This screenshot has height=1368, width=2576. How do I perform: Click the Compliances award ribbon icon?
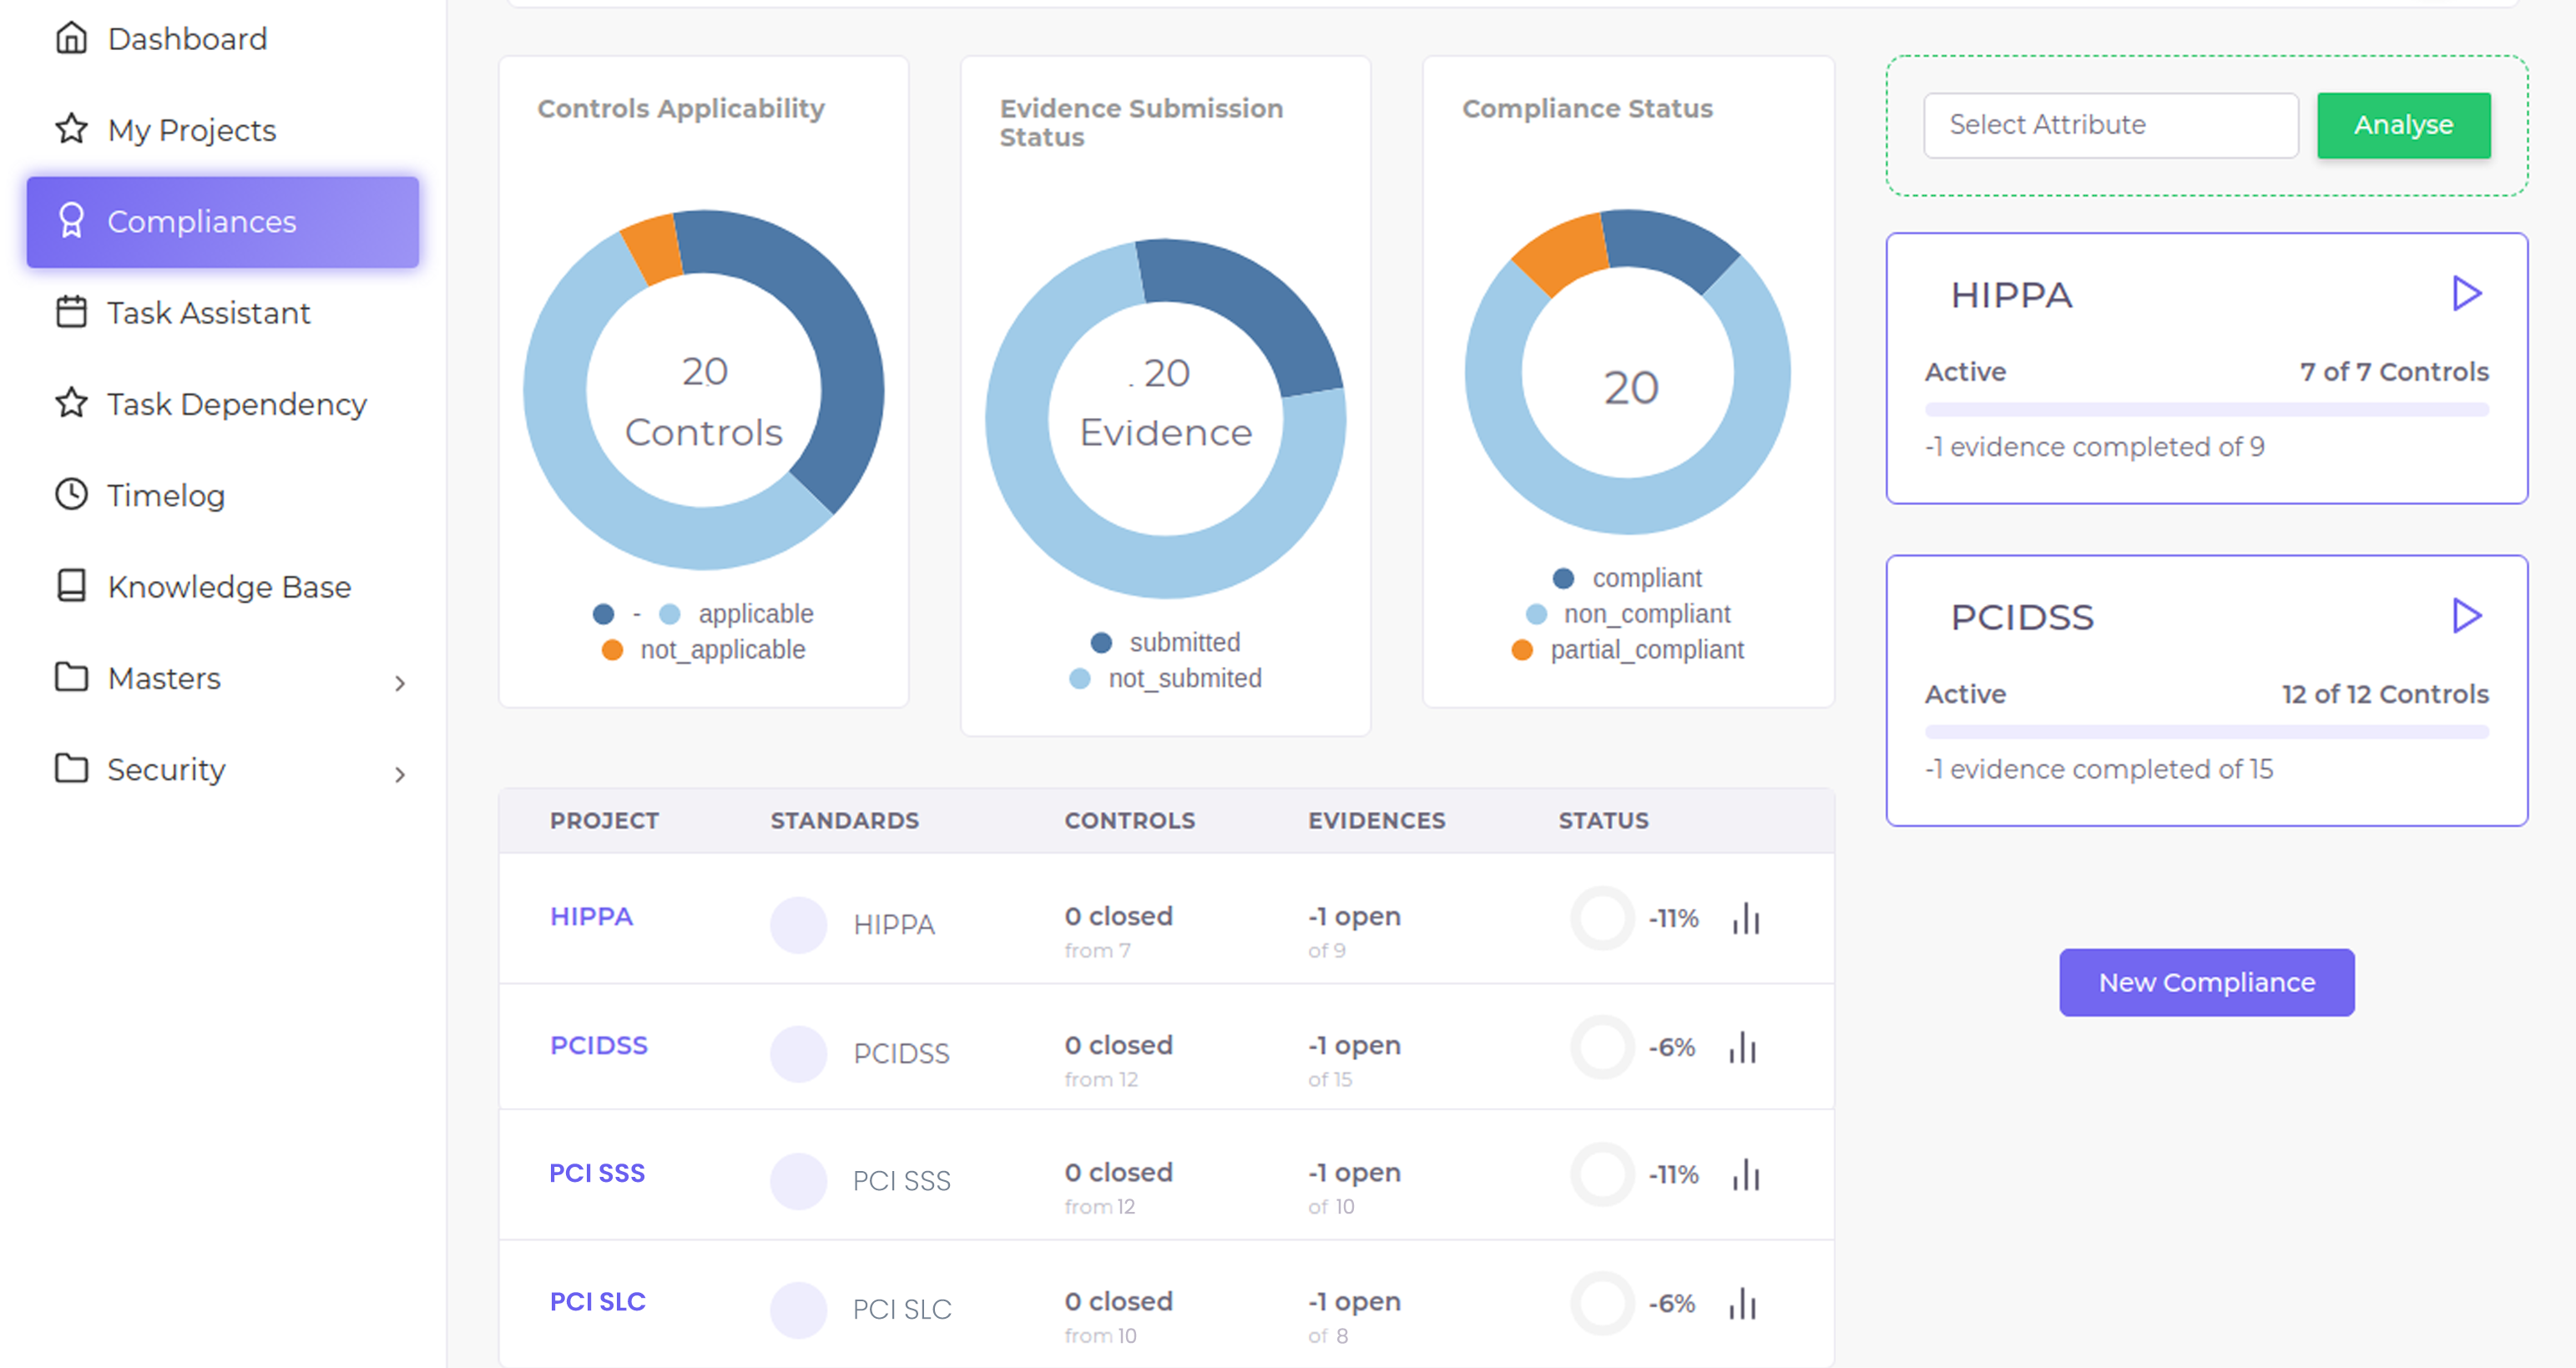click(71, 221)
